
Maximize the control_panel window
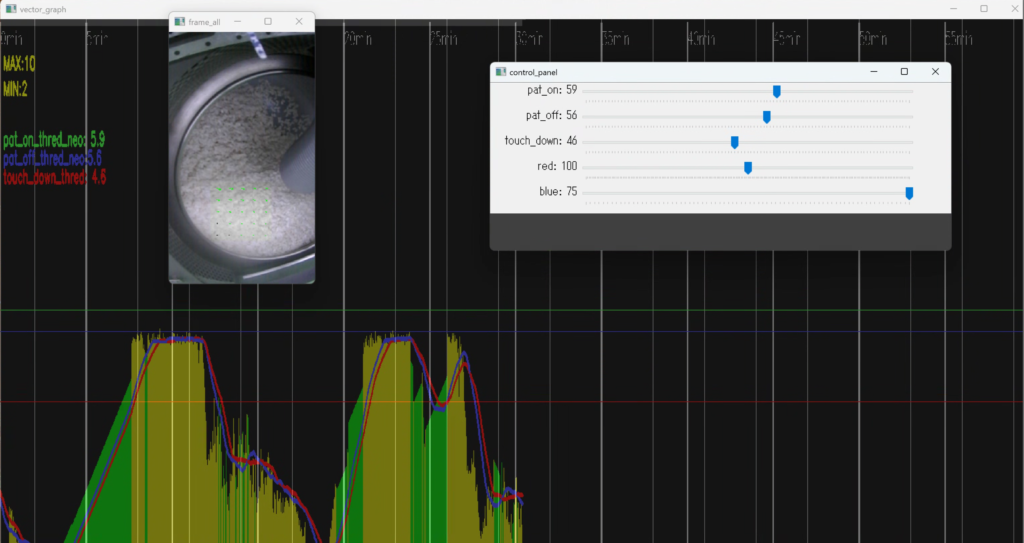[904, 72]
